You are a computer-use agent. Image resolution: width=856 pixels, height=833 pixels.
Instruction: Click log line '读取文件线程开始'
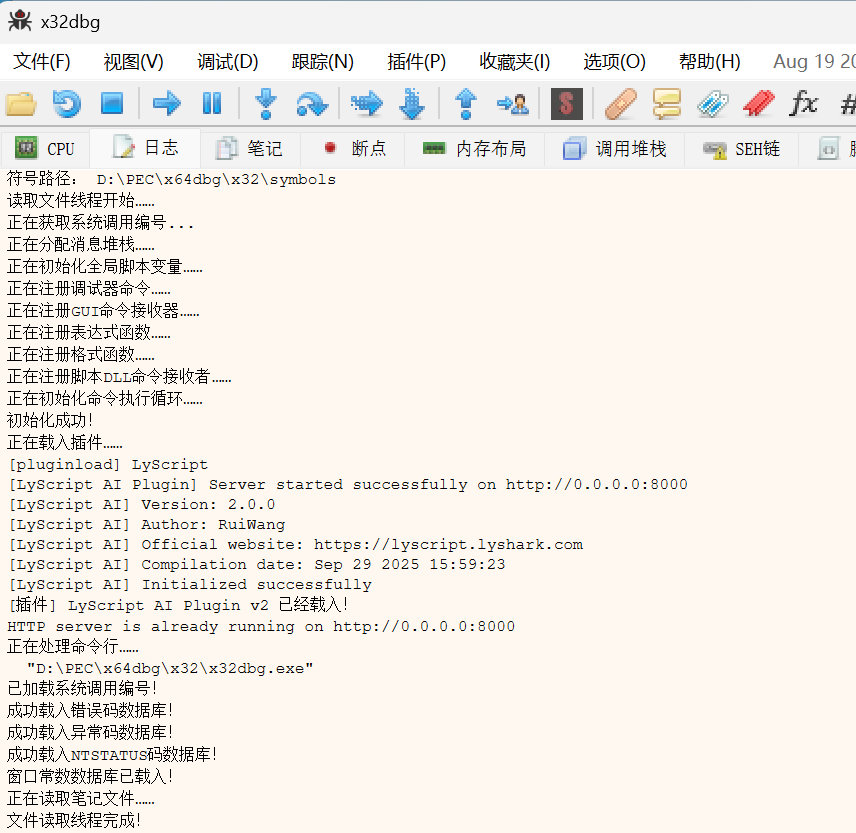(80, 200)
